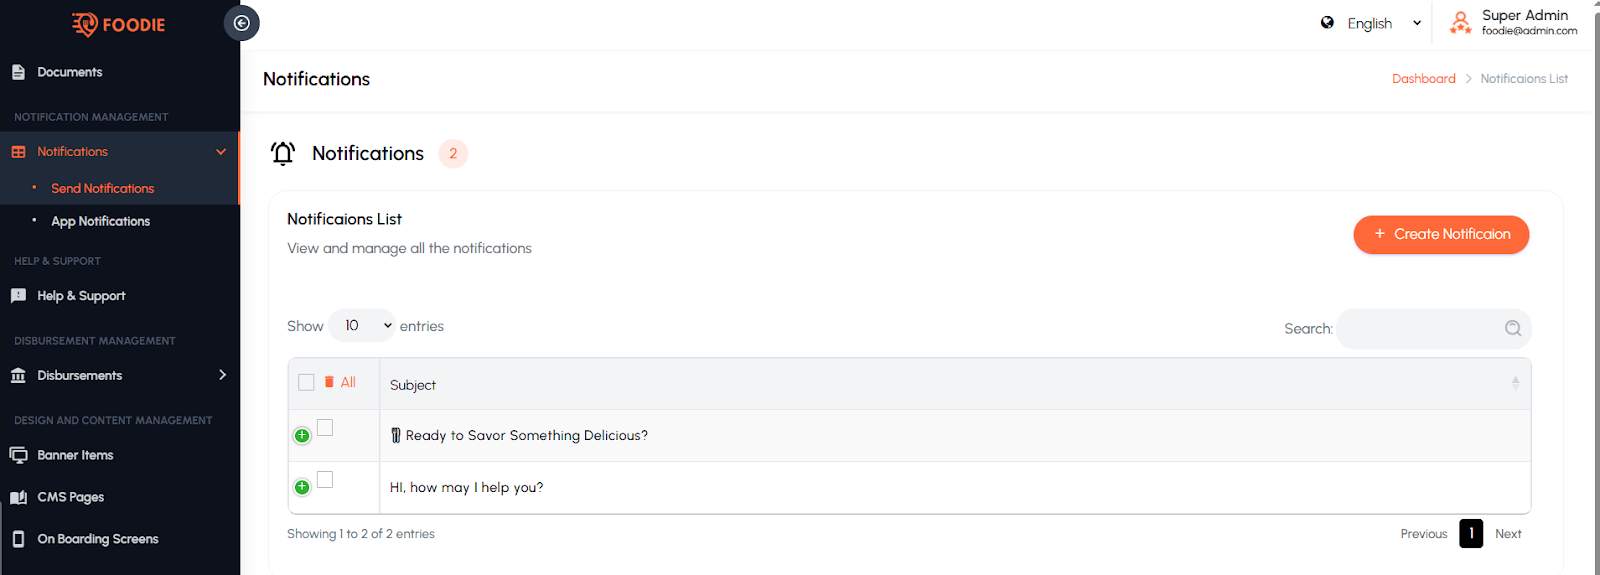Click the Super Admin profile icon
1600x575 pixels.
coord(1460,23)
